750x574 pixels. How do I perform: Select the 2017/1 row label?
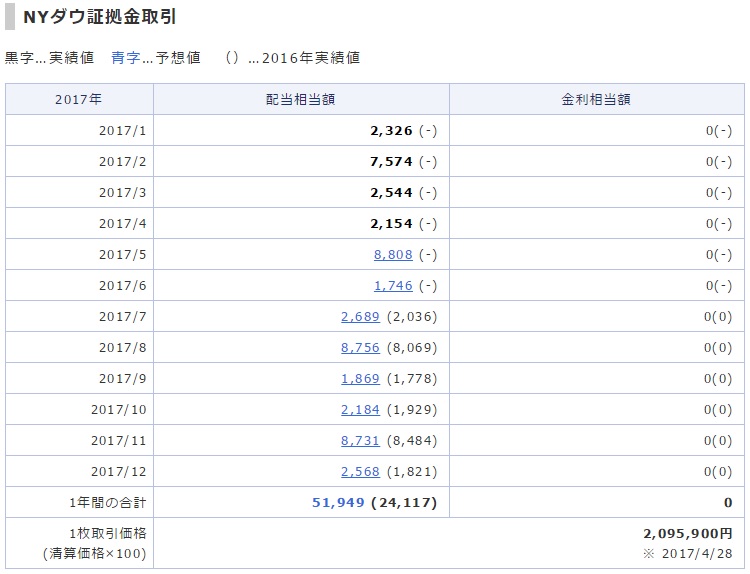(x=122, y=131)
